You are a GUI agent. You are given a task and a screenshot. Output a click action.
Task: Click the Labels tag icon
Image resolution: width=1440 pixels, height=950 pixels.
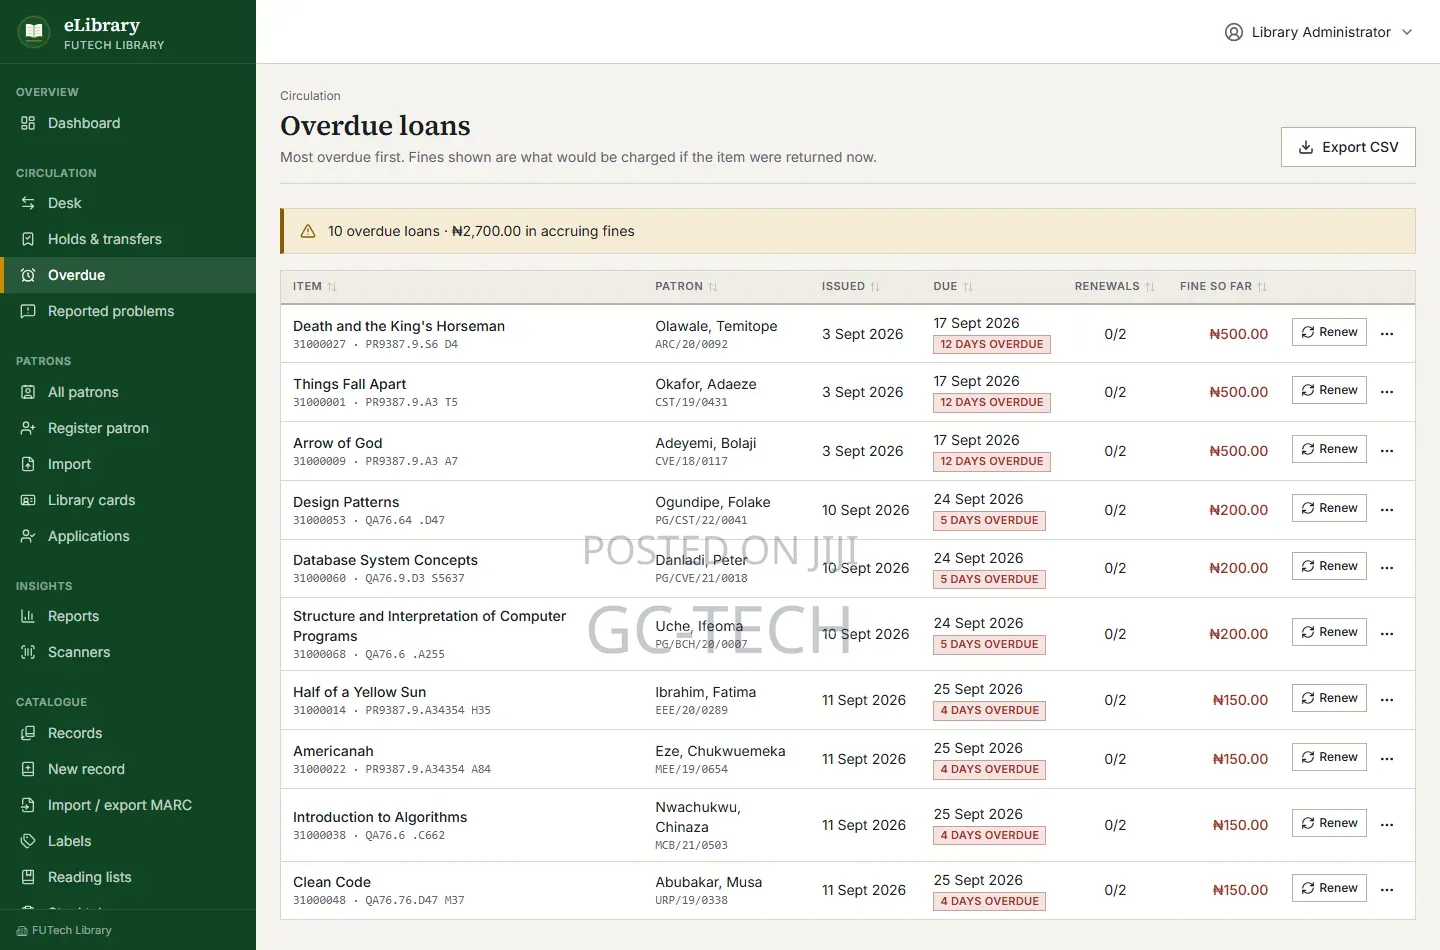click(28, 841)
